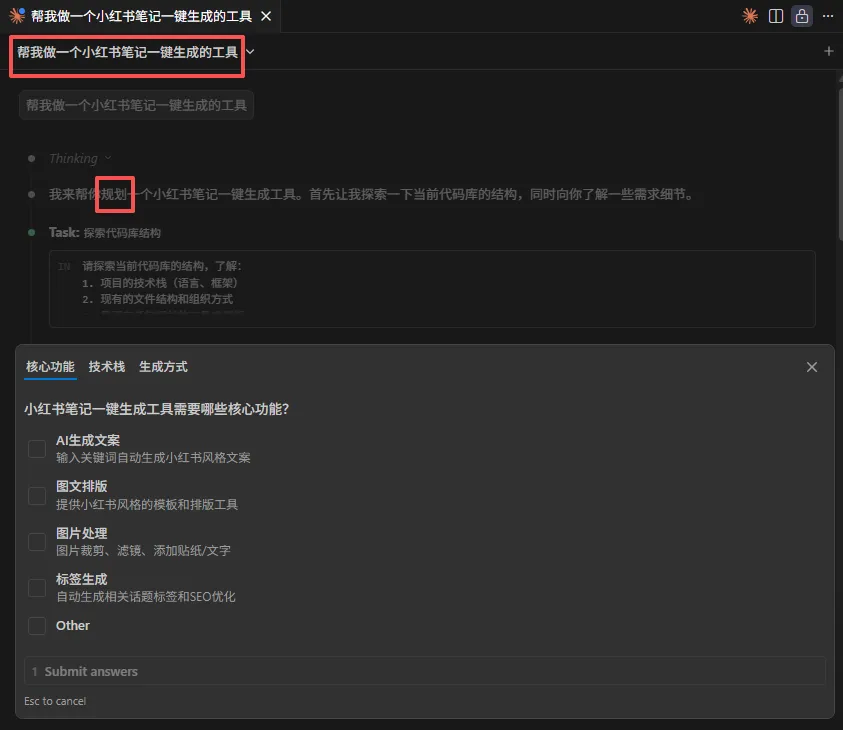Screen dimensions: 843x730
Task: Click the description 提供小红书风格的模板和排版工具
Action: point(147,505)
